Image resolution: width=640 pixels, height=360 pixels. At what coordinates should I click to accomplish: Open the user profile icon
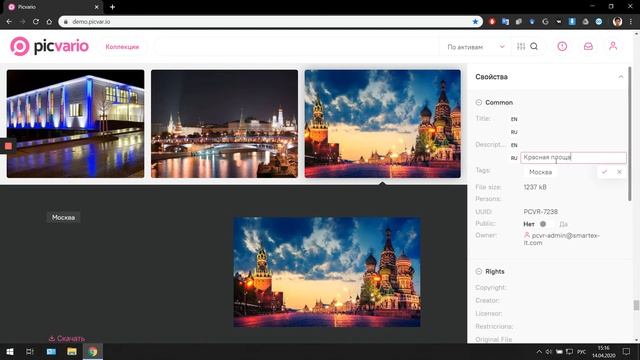tap(613, 46)
